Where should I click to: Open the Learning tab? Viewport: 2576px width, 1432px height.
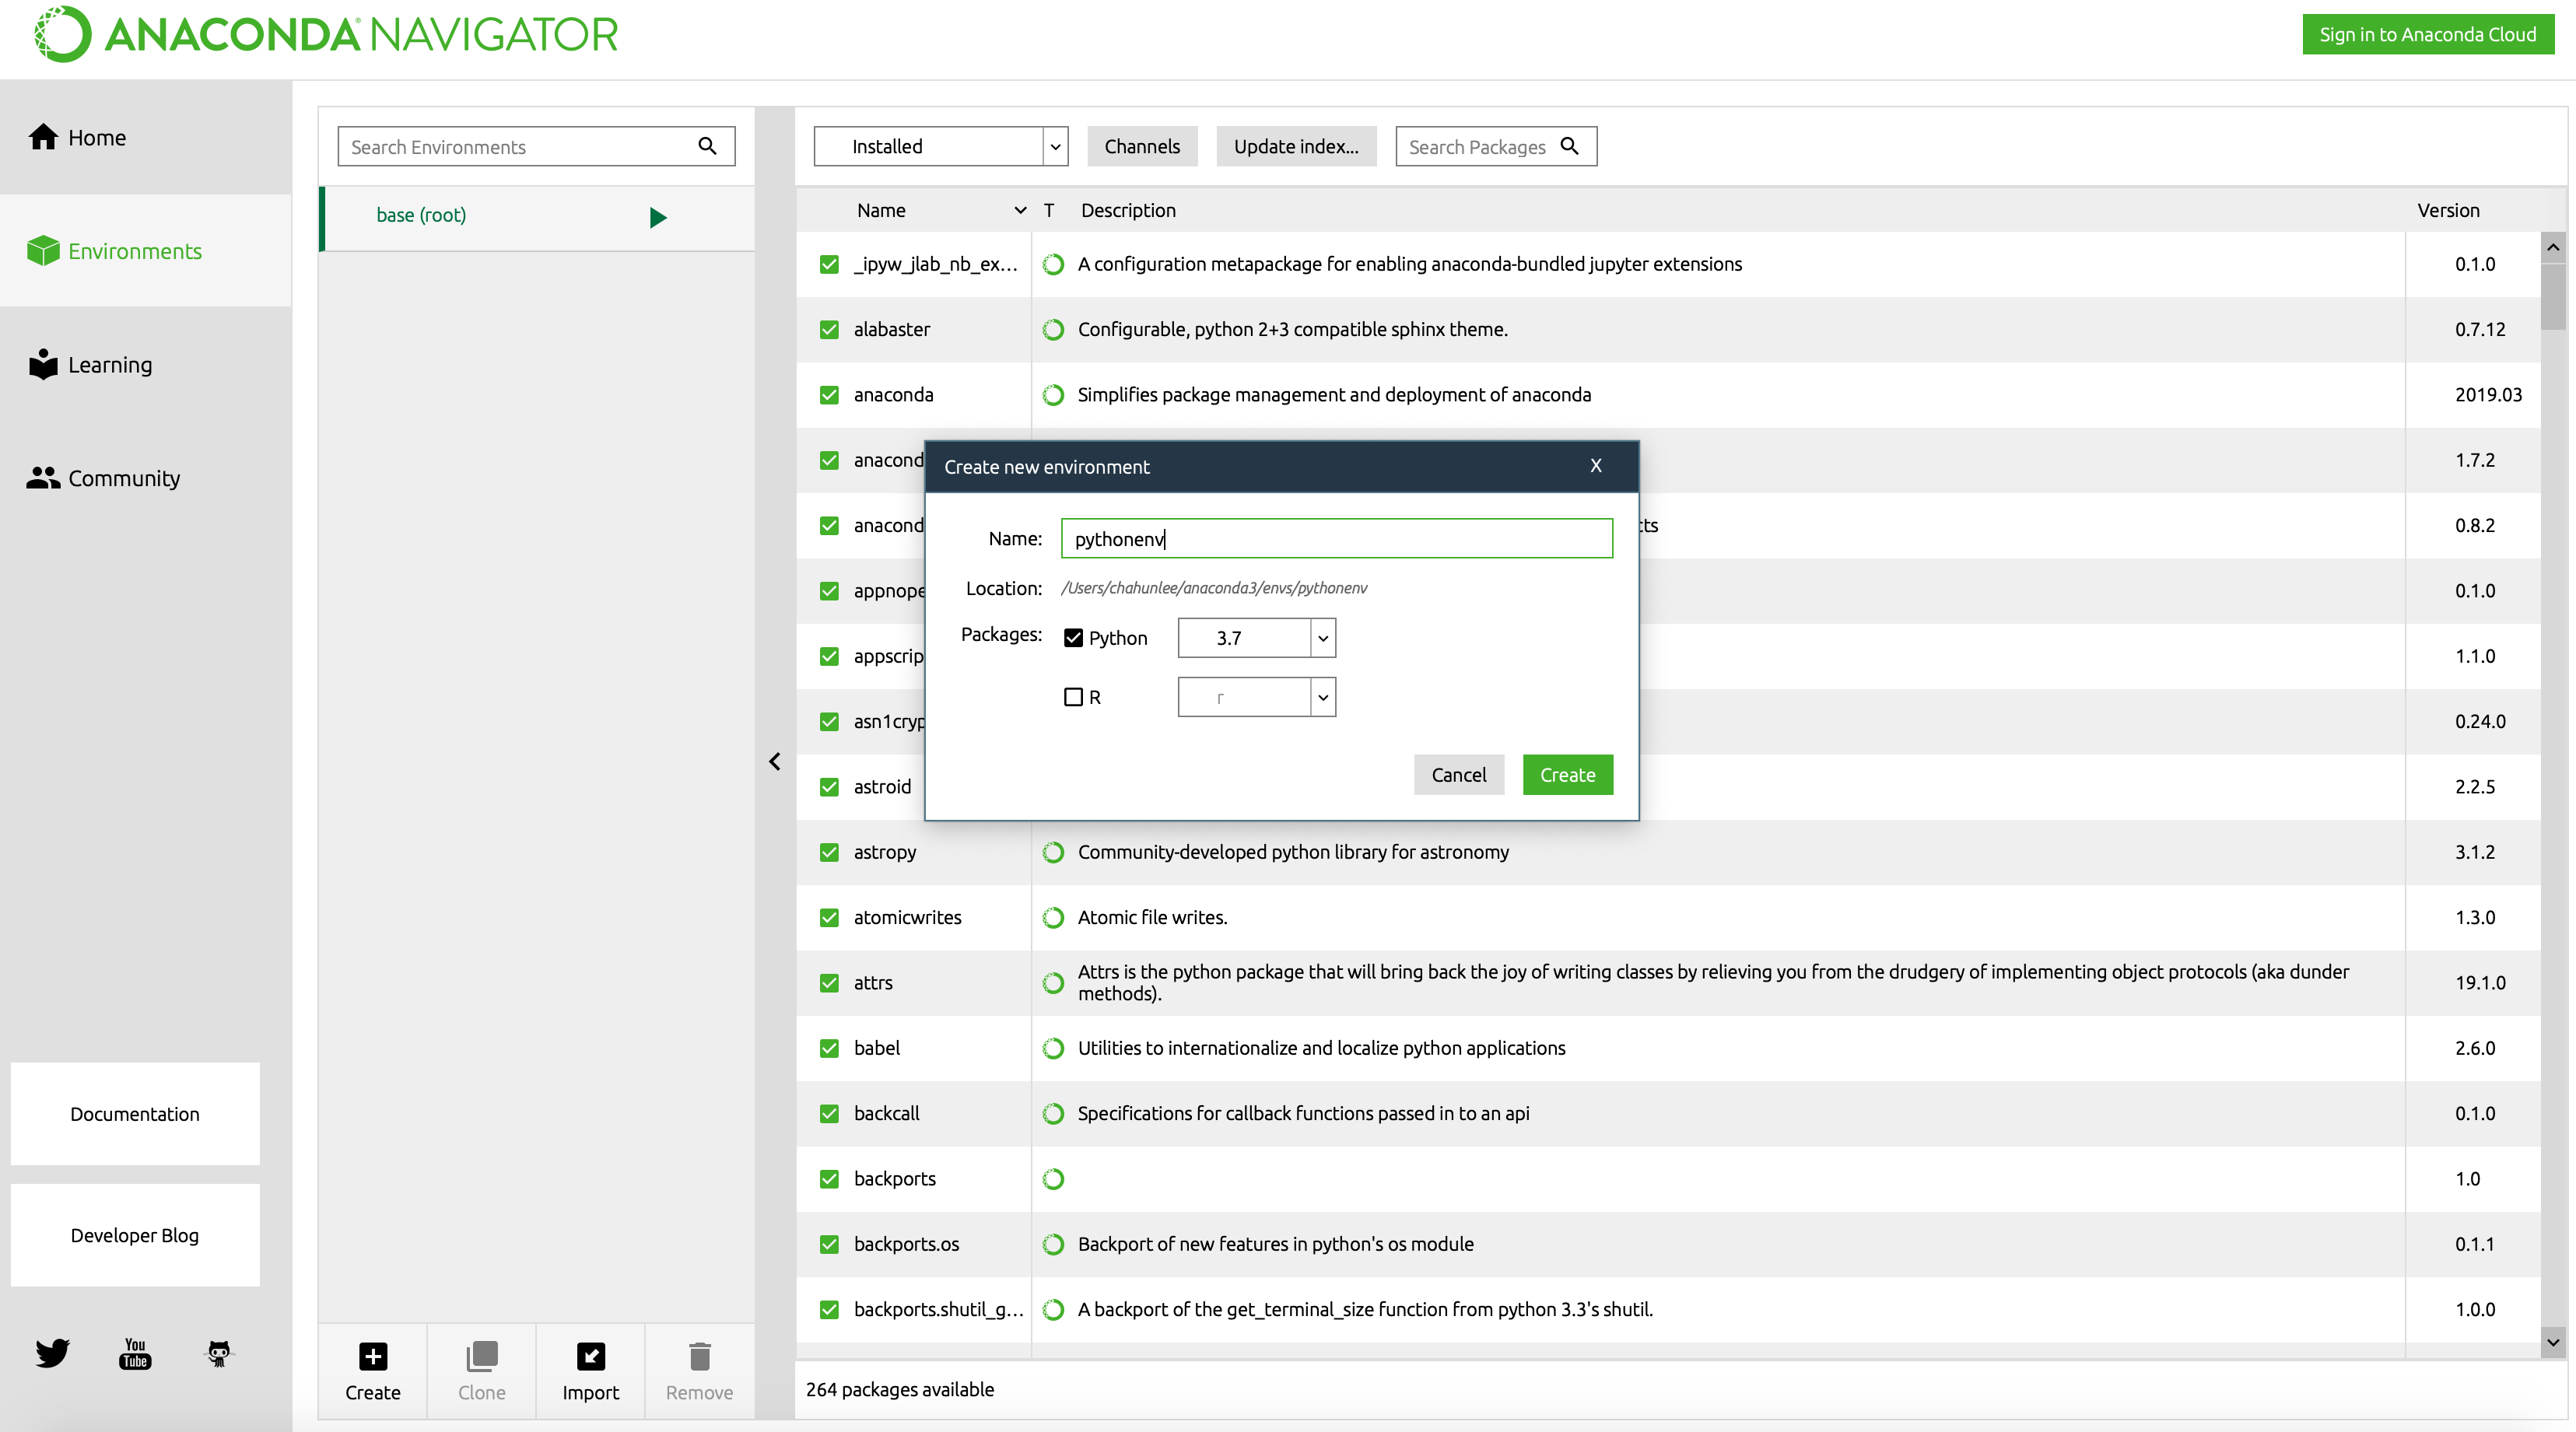[146, 364]
